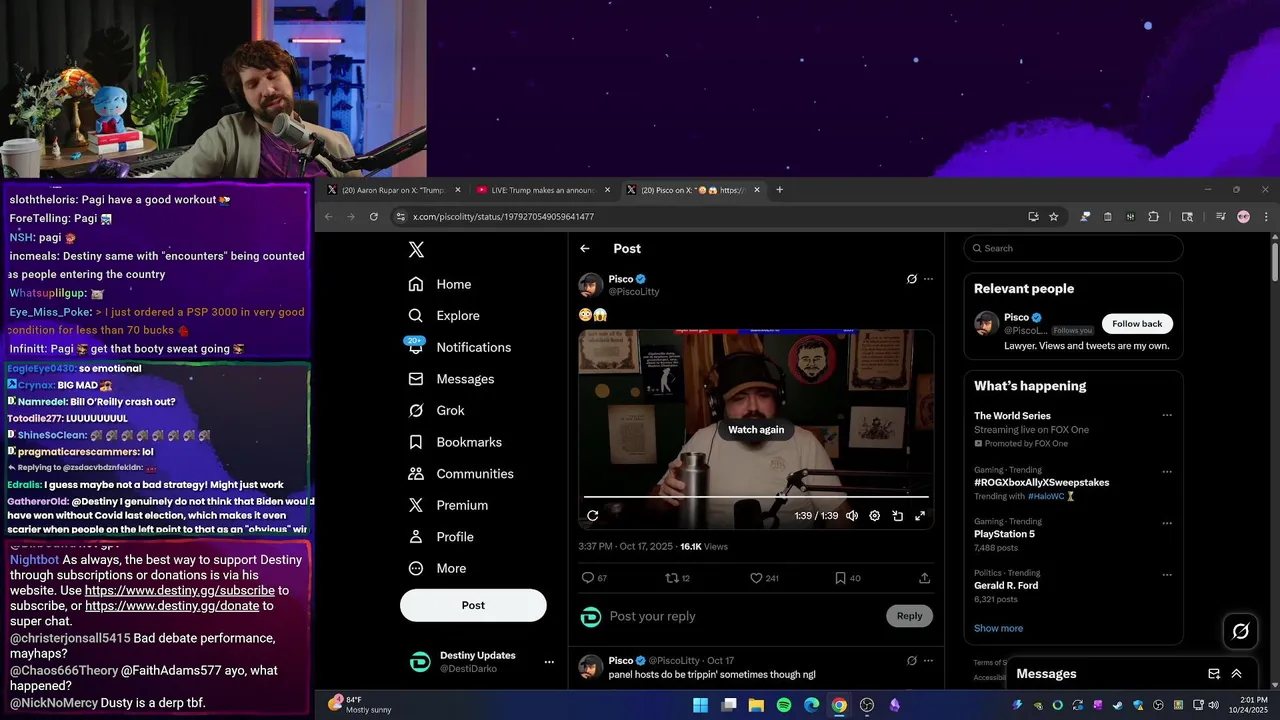Click the Follow back button for Pisco
The image size is (1280, 720).
(1137, 324)
